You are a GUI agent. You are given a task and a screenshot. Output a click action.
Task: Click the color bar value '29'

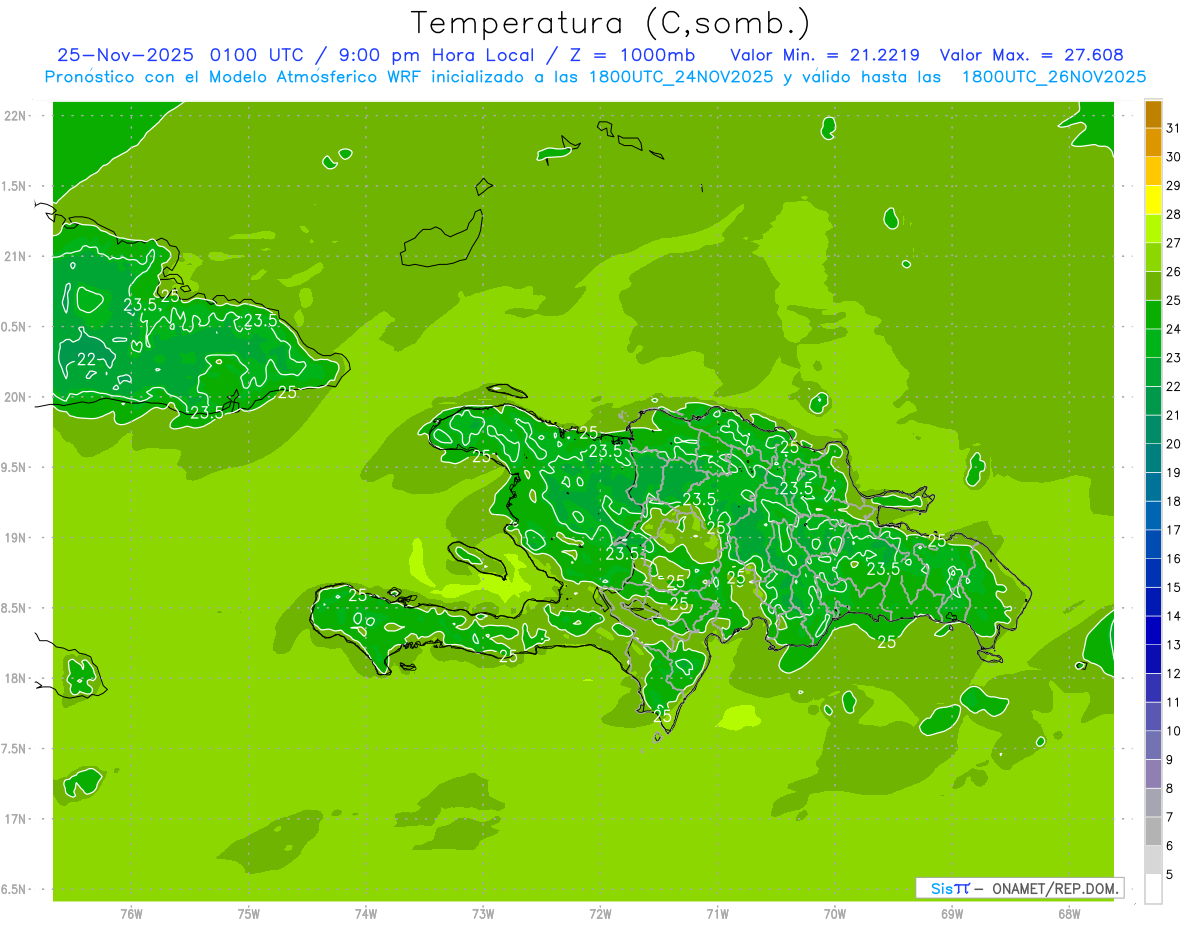(1174, 186)
